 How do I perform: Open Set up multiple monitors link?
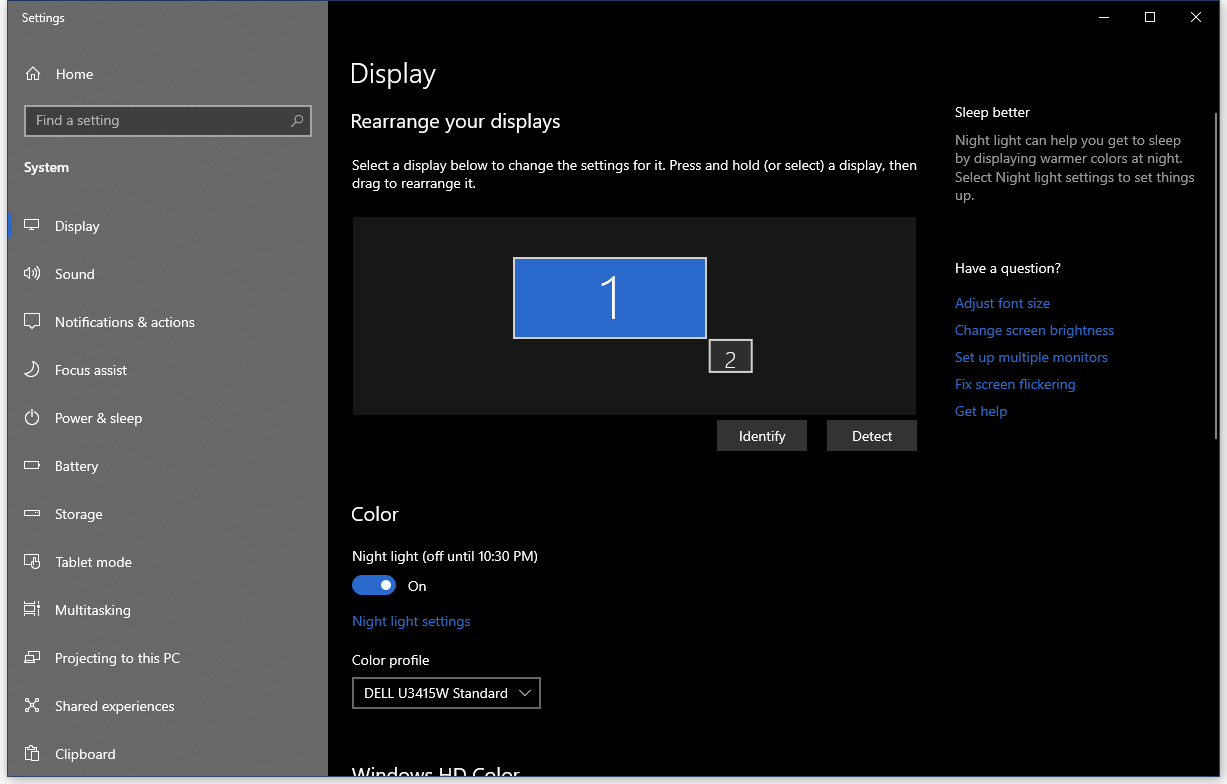pyautogui.click(x=1031, y=357)
